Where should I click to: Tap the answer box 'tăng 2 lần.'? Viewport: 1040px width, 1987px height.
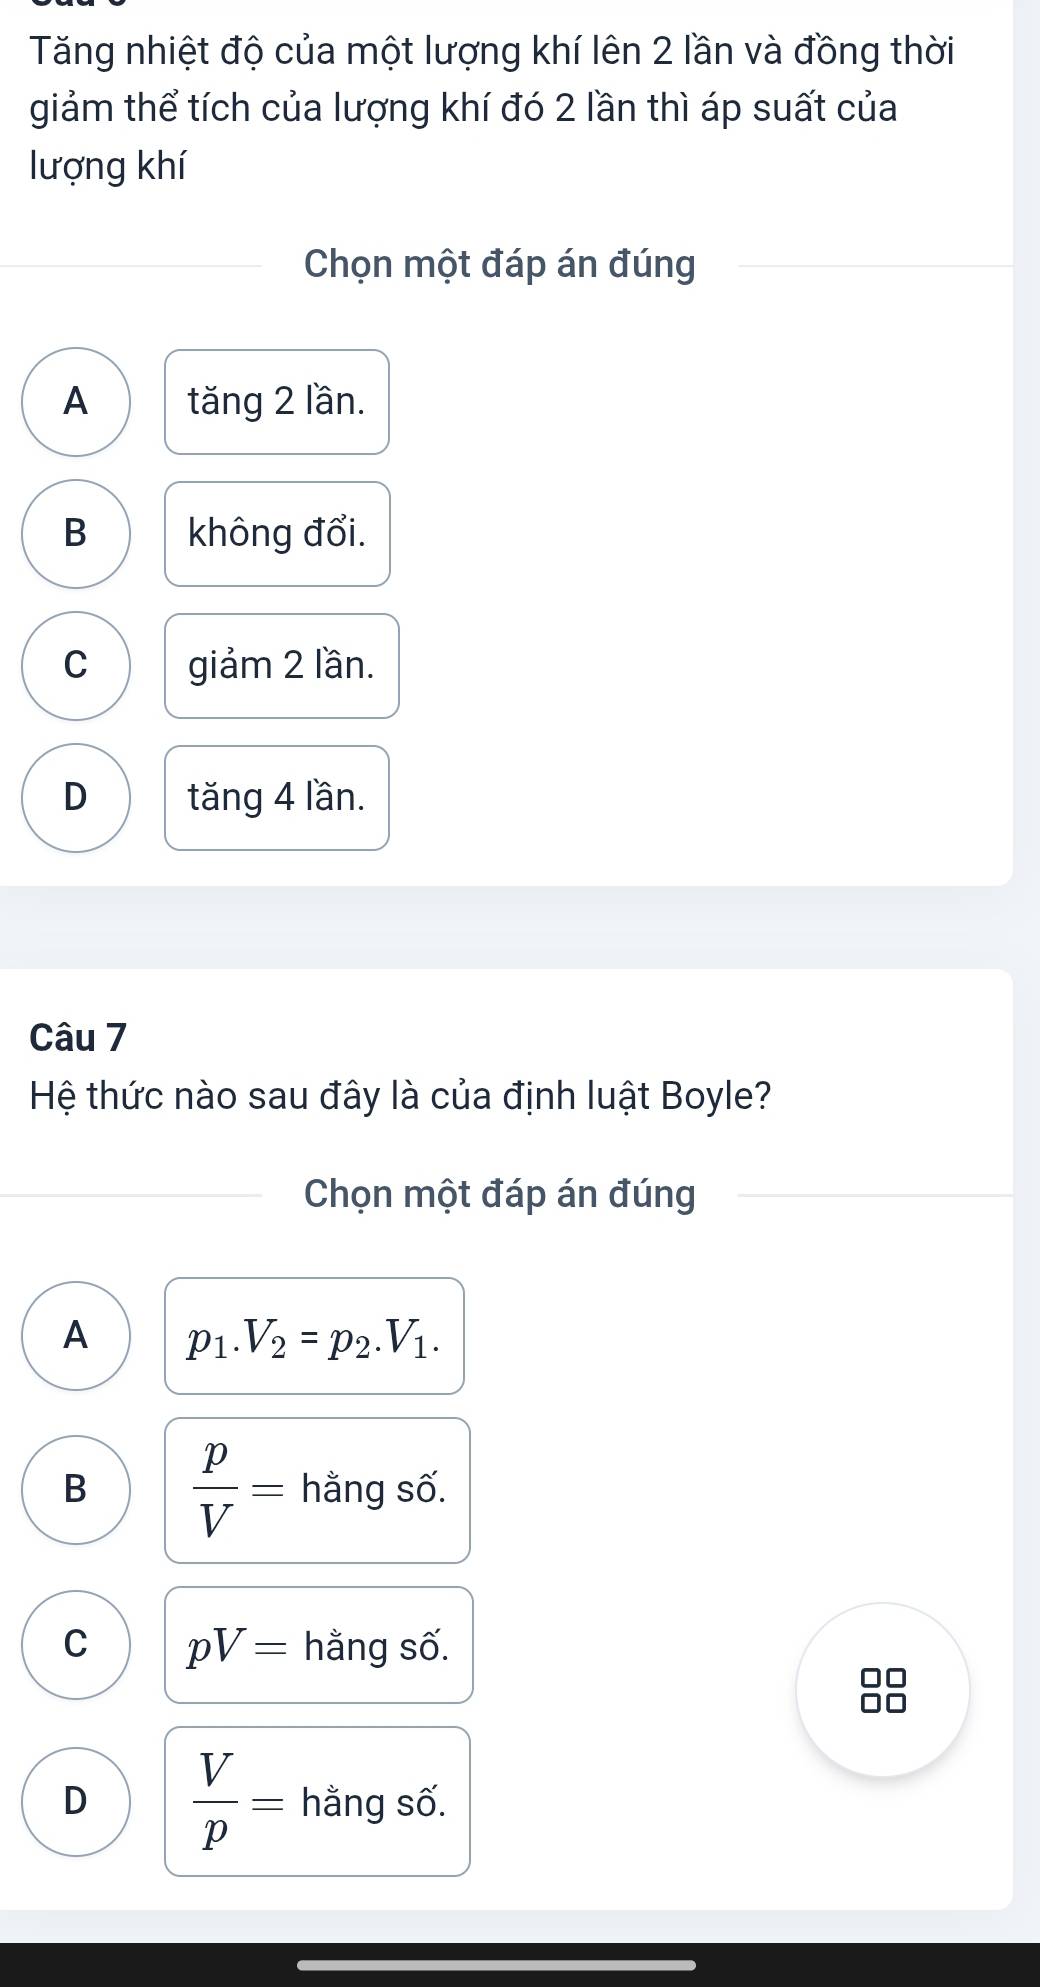click(277, 402)
